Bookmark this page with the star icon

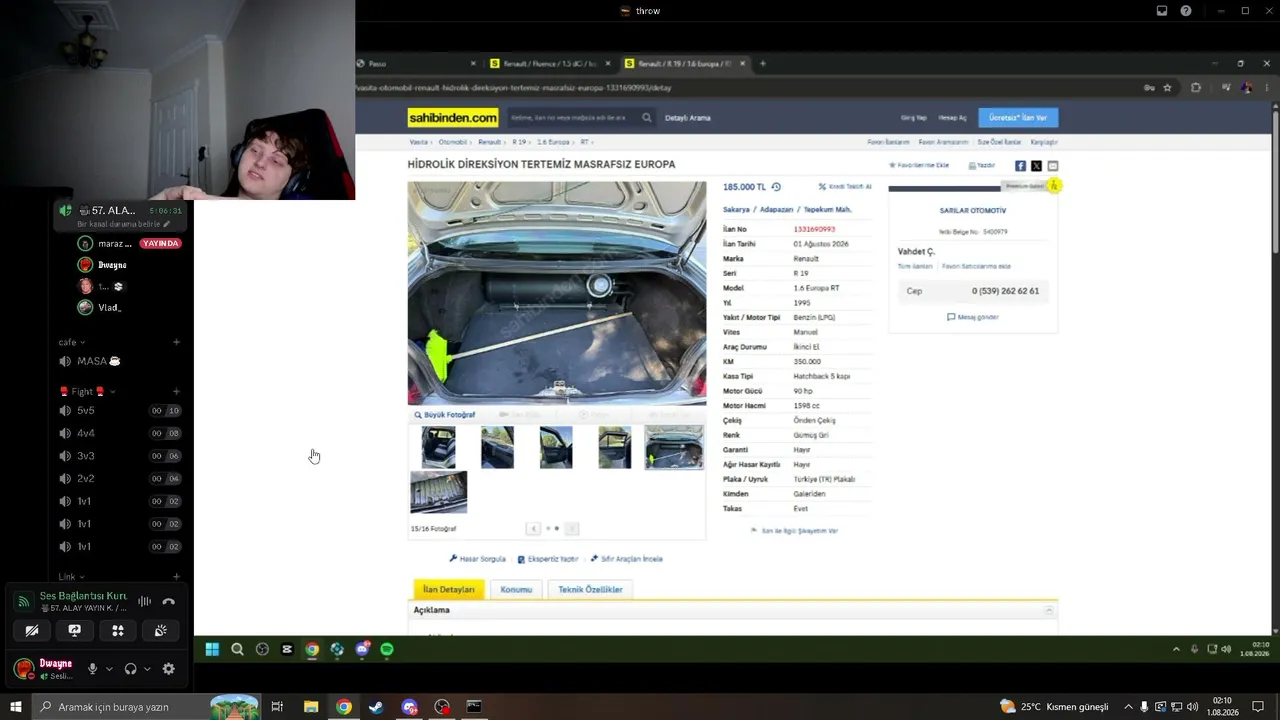tap(1167, 88)
